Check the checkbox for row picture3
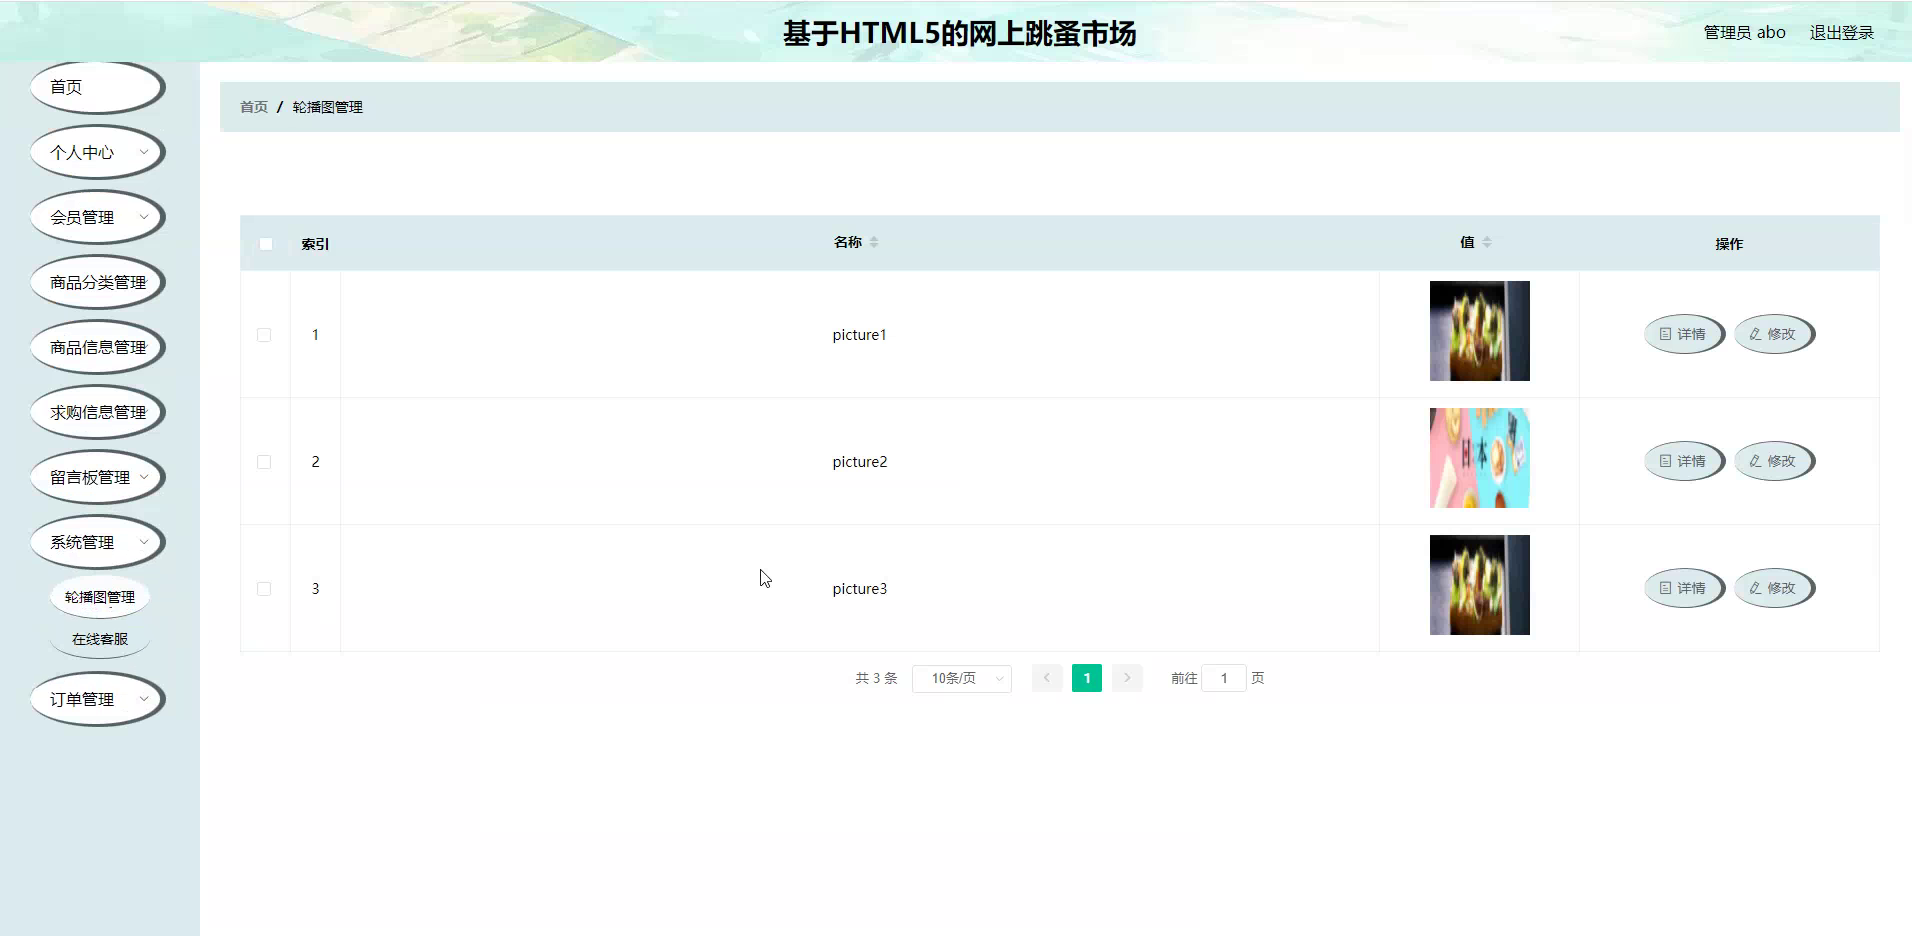 point(264,589)
